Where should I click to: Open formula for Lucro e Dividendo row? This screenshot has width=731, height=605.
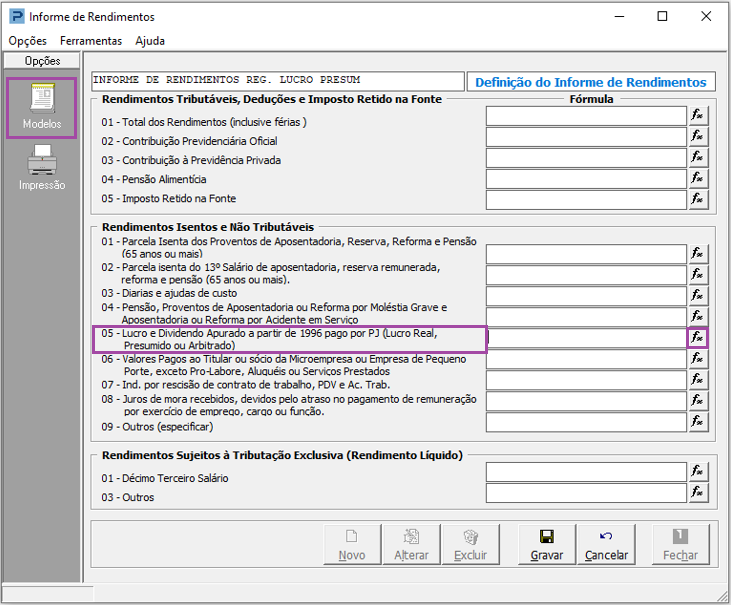(x=697, y=338)
